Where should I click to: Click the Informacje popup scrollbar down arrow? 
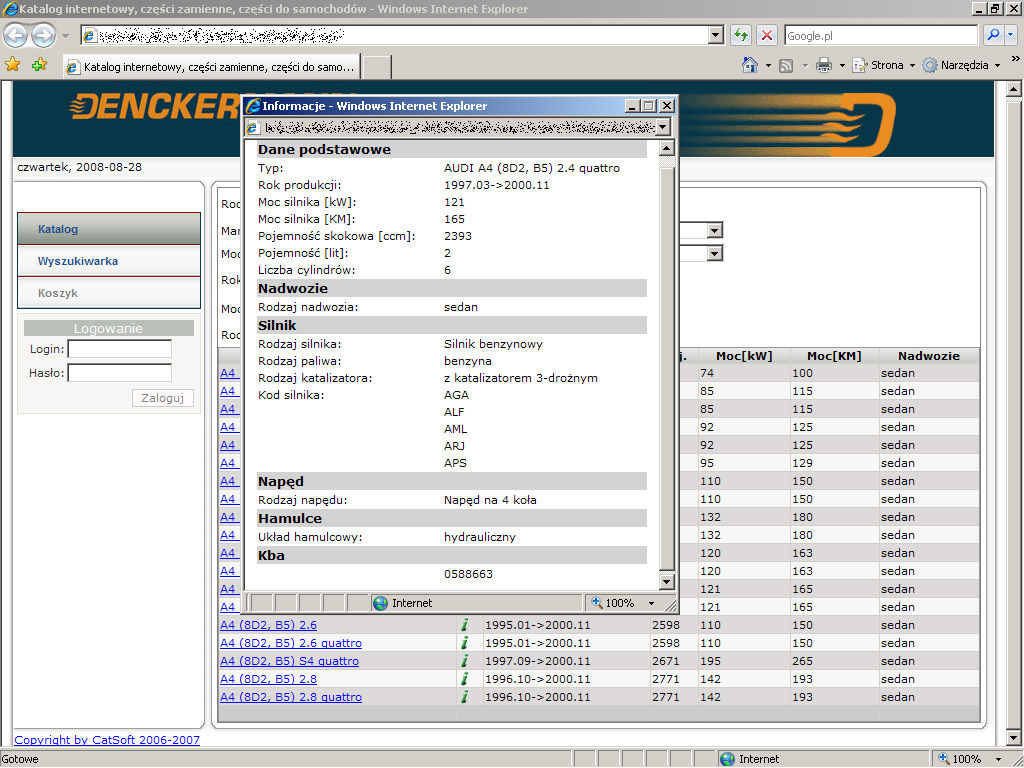(666, 581)
